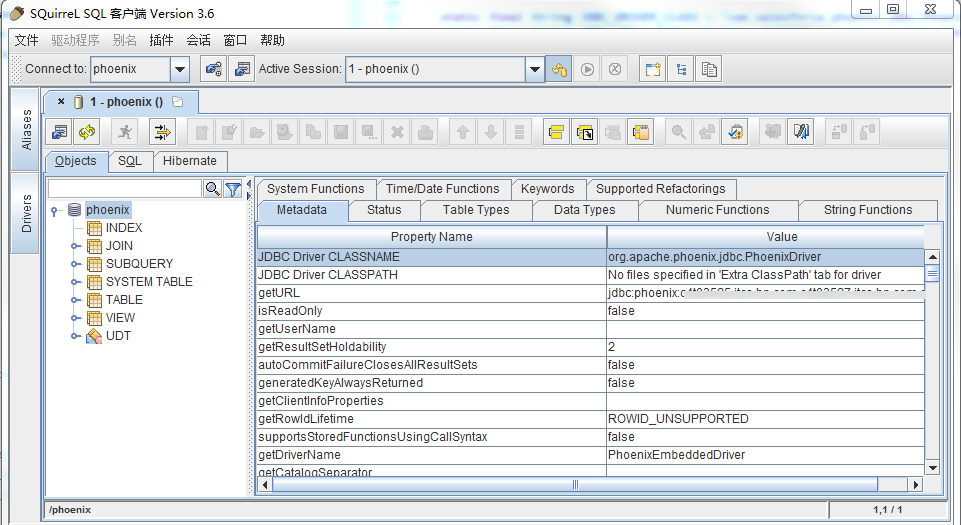Open the Data Types tab
The width and height of the screenshot is (961, 525).
coord(585,210)
